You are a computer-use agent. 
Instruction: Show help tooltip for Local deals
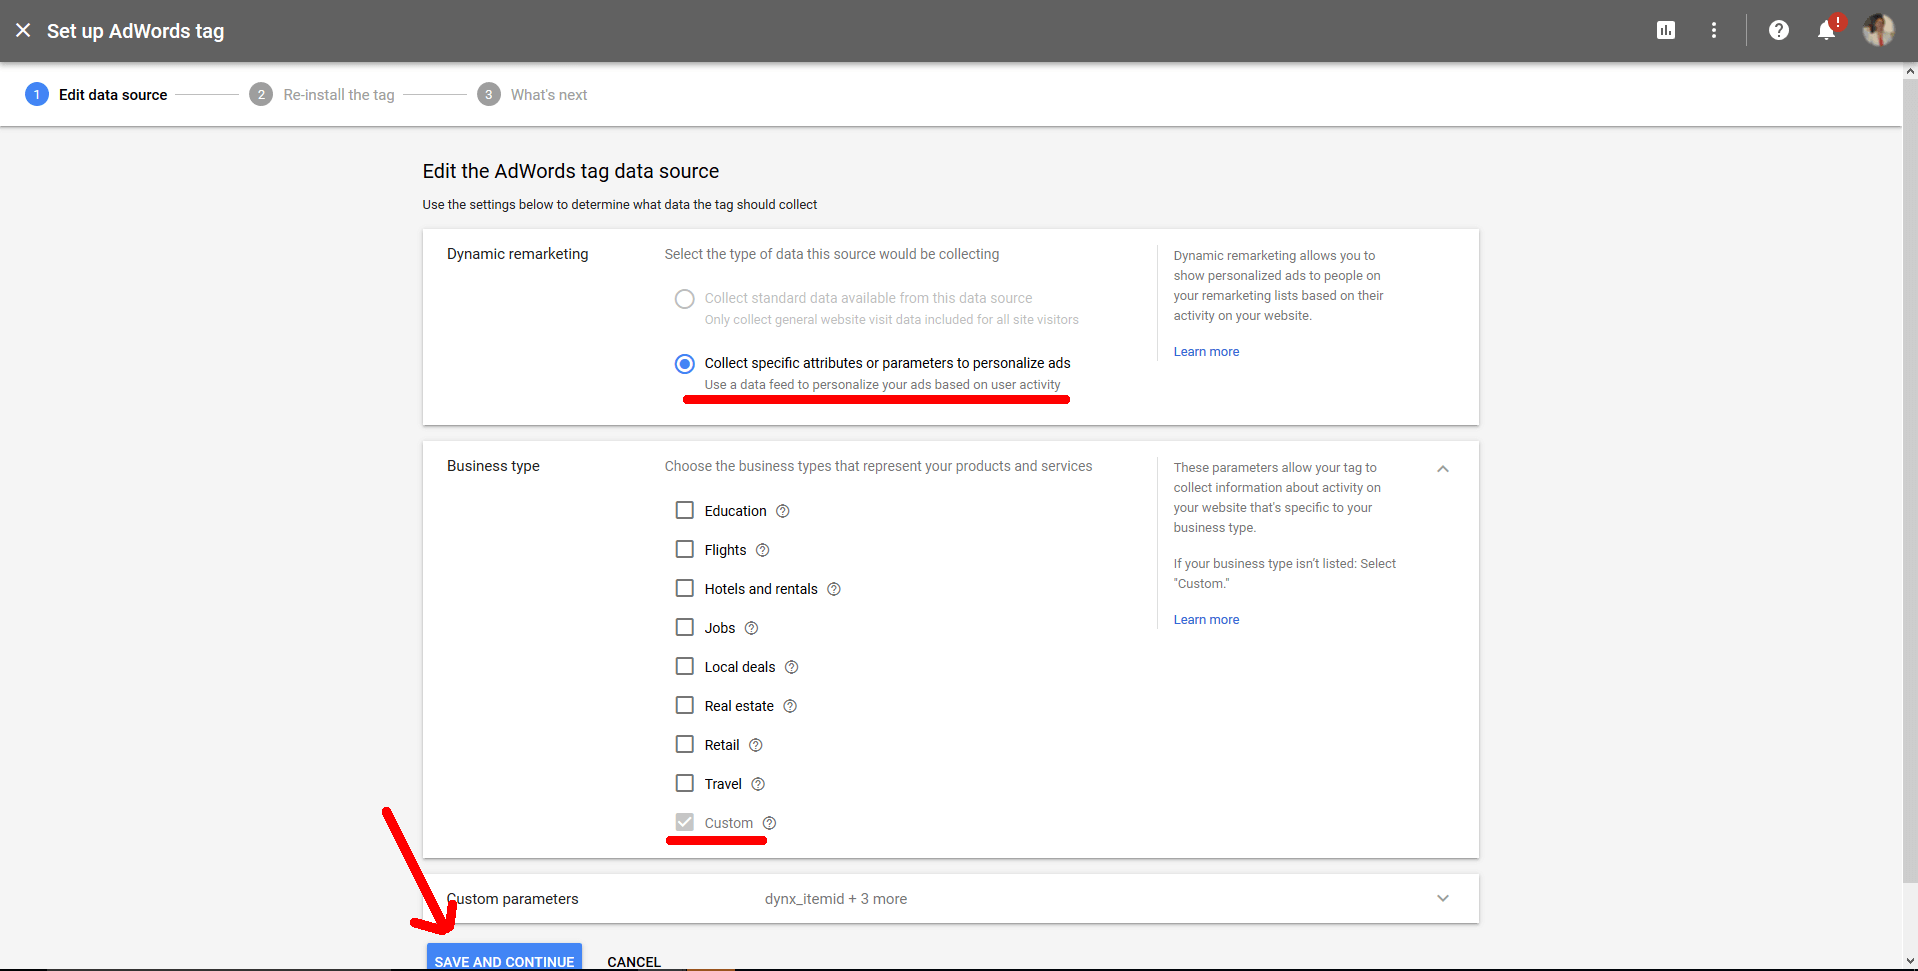click(x=792, y=667)
